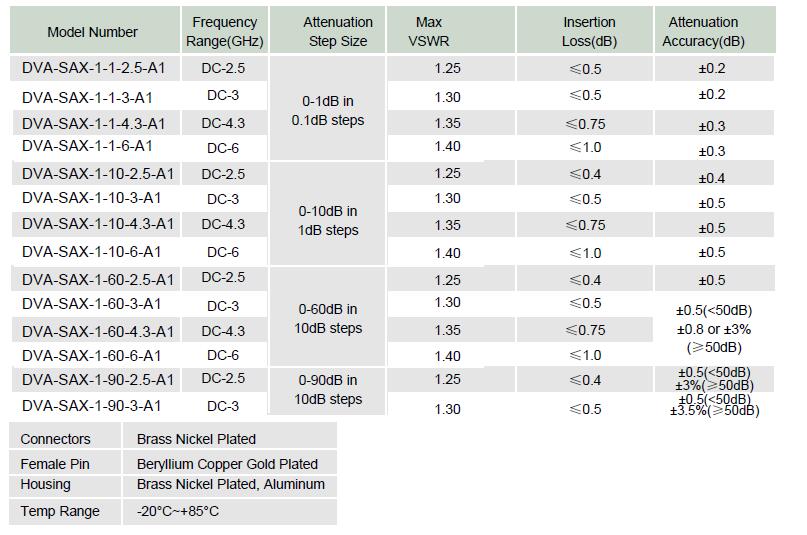Select the Attenuation Accuracy(dB) header
This screenshot has height=535, width=807.
703,32
